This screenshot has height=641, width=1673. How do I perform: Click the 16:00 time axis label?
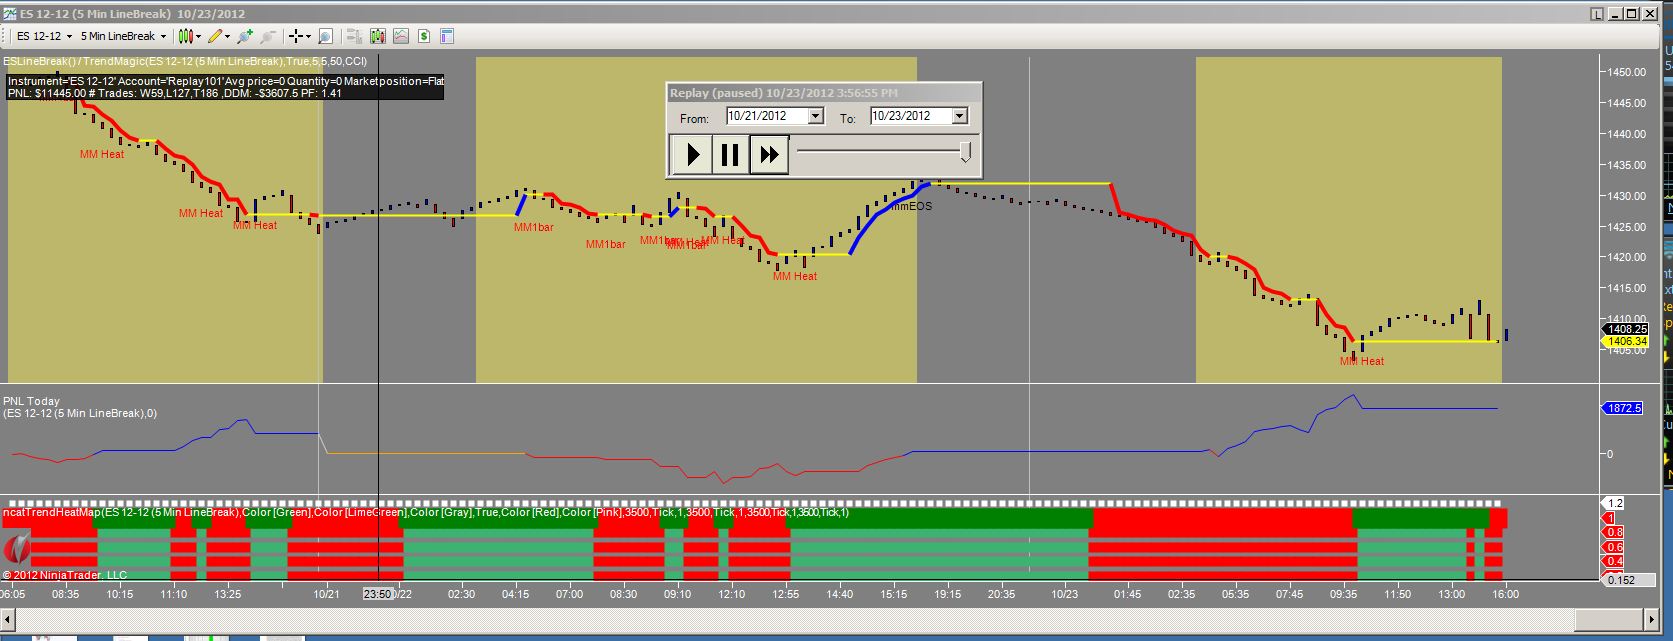[1505, 594]
